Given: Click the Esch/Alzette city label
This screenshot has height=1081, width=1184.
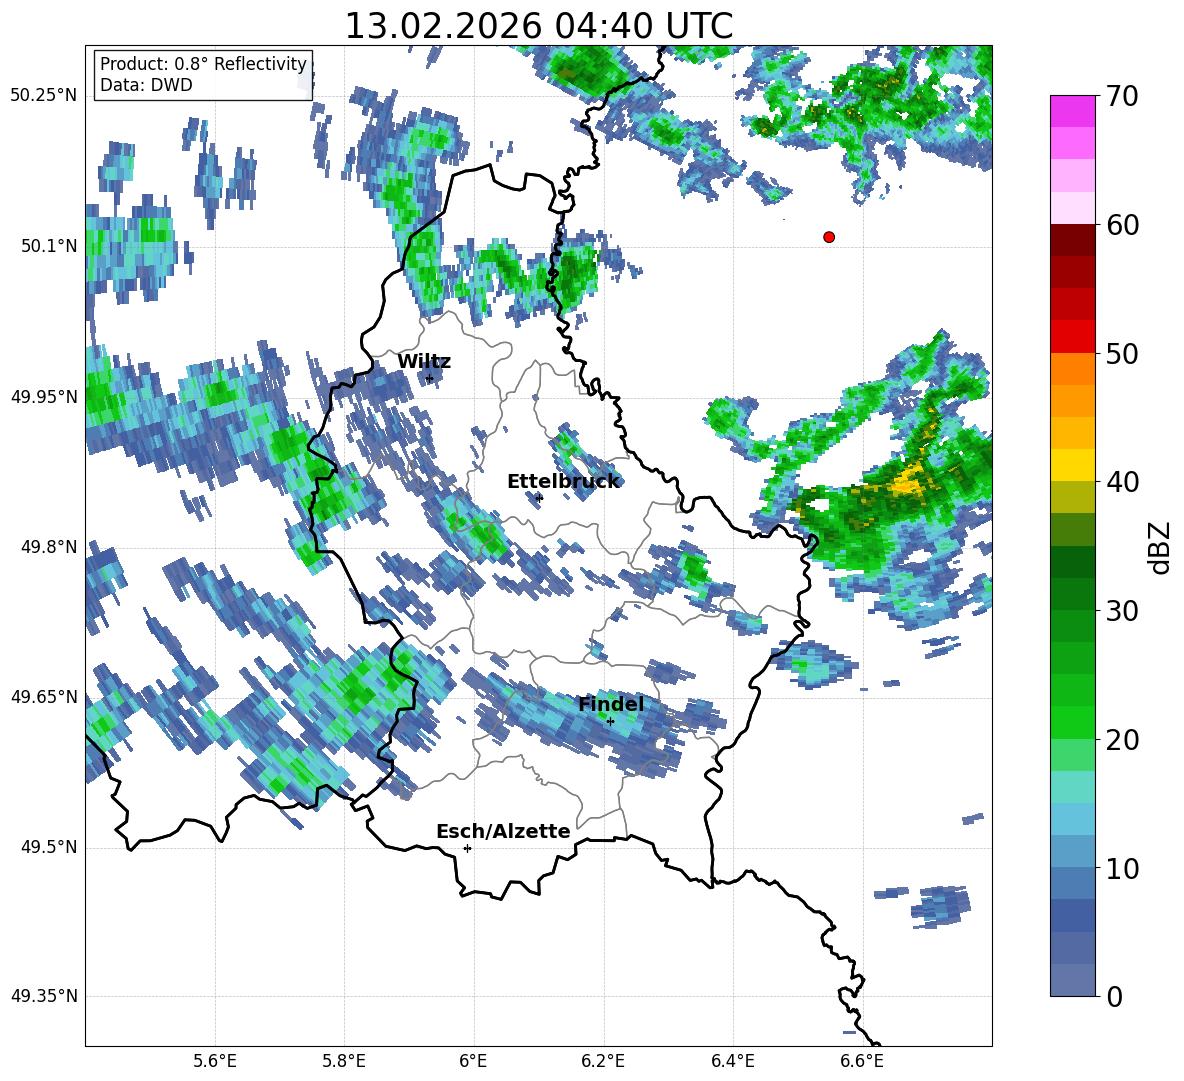Looking at the screenshot, I should [503, 831].
